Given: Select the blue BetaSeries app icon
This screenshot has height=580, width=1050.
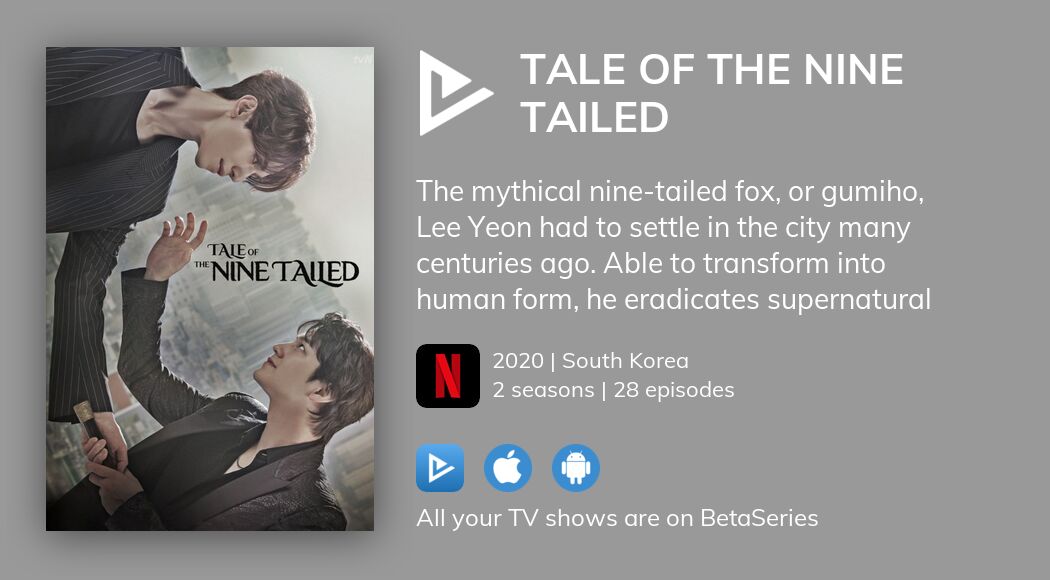Looking at the screenshot, I should (x=439, y=467).
